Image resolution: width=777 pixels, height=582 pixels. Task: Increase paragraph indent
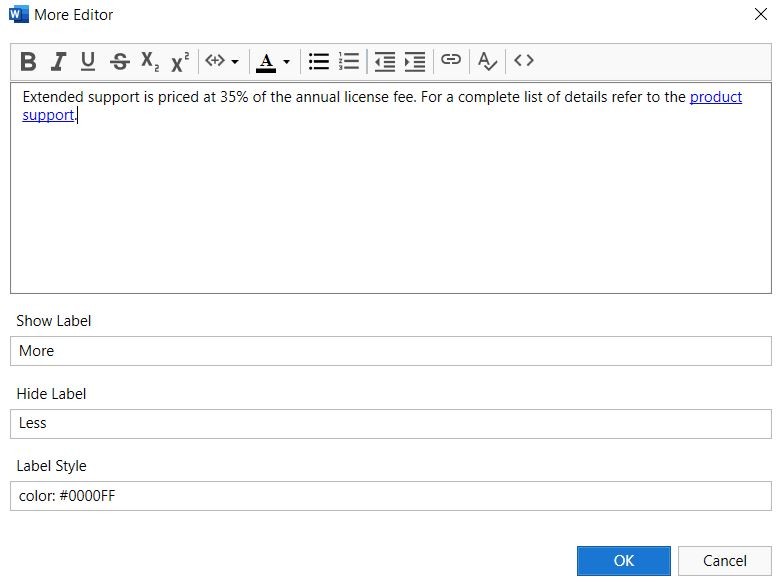(x=415, y=62)
